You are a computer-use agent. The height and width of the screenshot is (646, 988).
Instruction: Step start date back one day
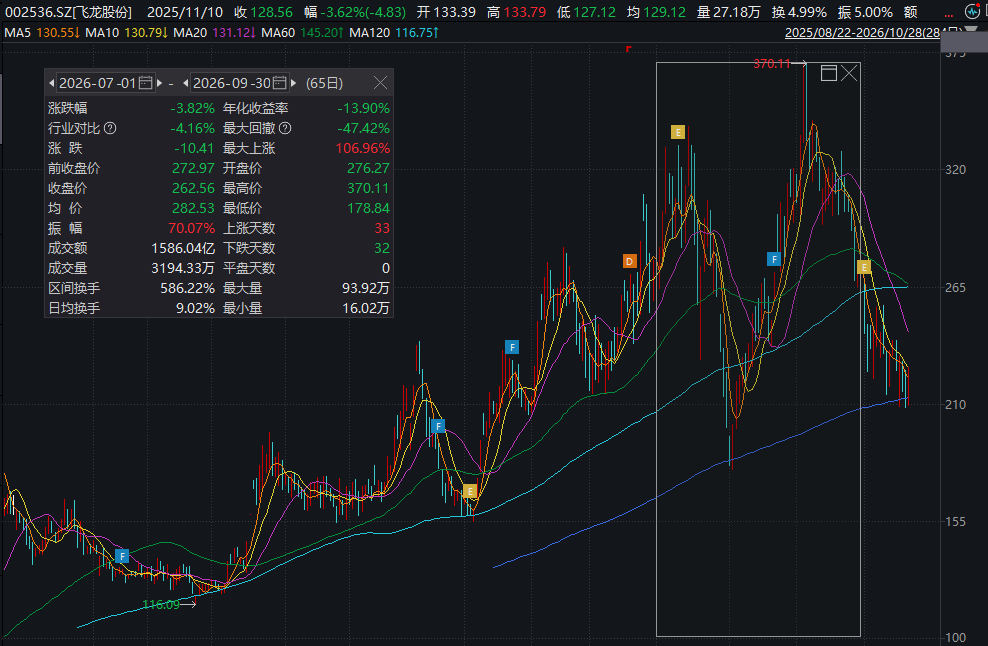52,83
